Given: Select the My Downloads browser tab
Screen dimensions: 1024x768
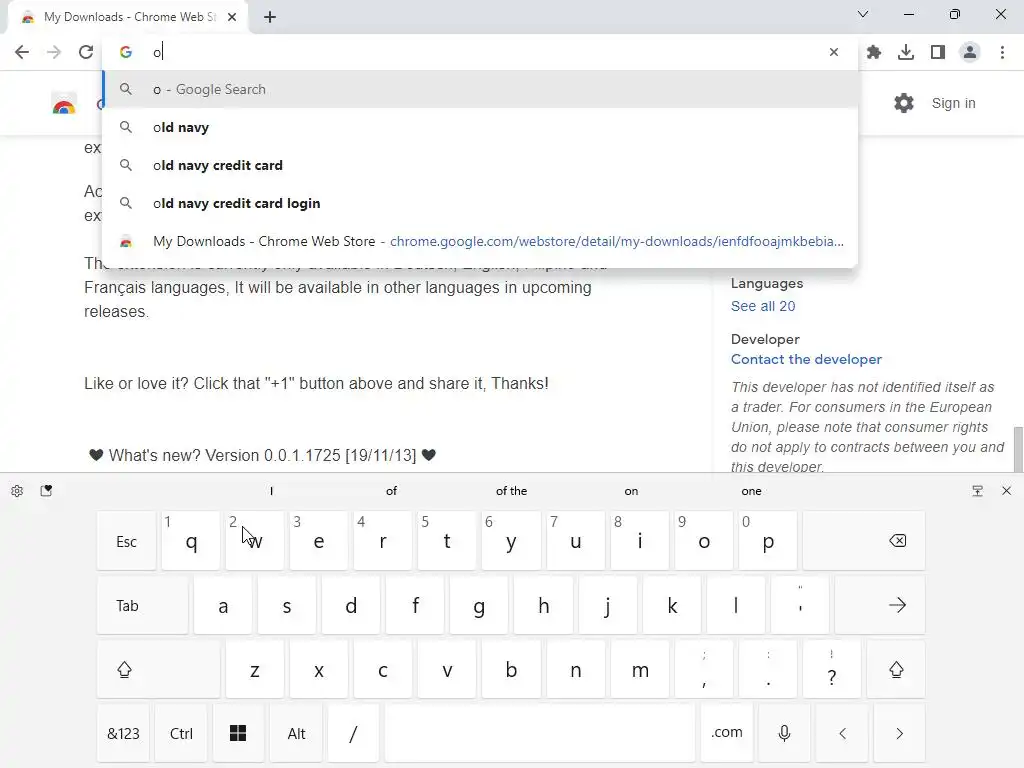Looking at the screenshot, I should pos(128,18).
